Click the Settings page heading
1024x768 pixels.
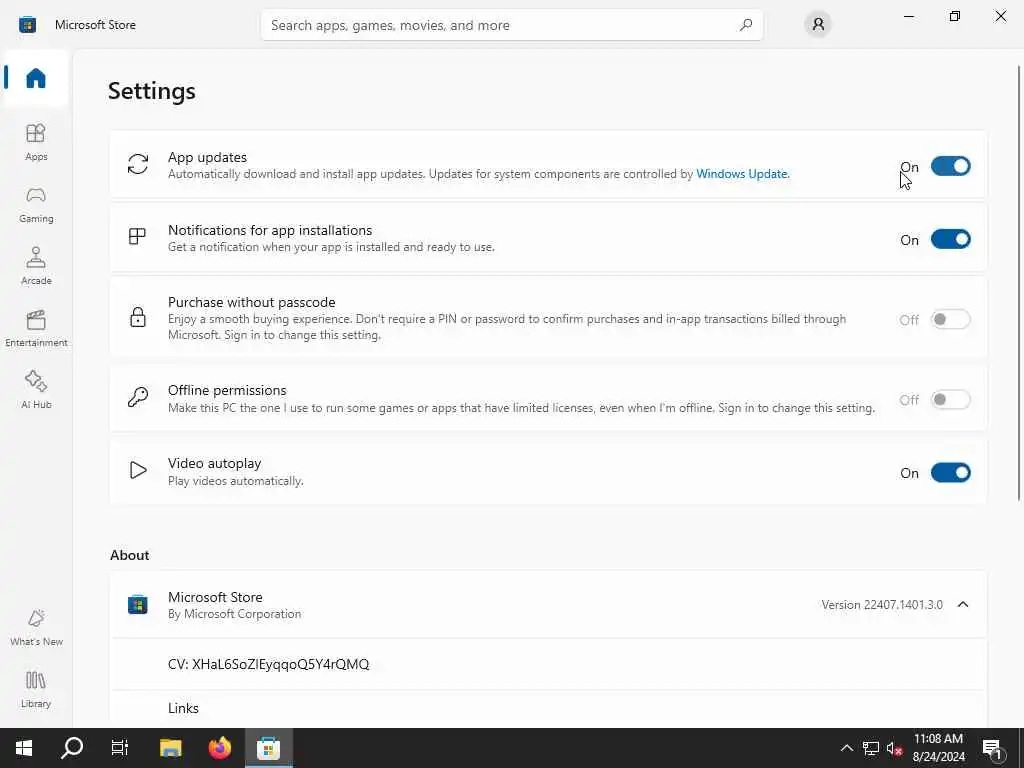click(x=152, y=91)
